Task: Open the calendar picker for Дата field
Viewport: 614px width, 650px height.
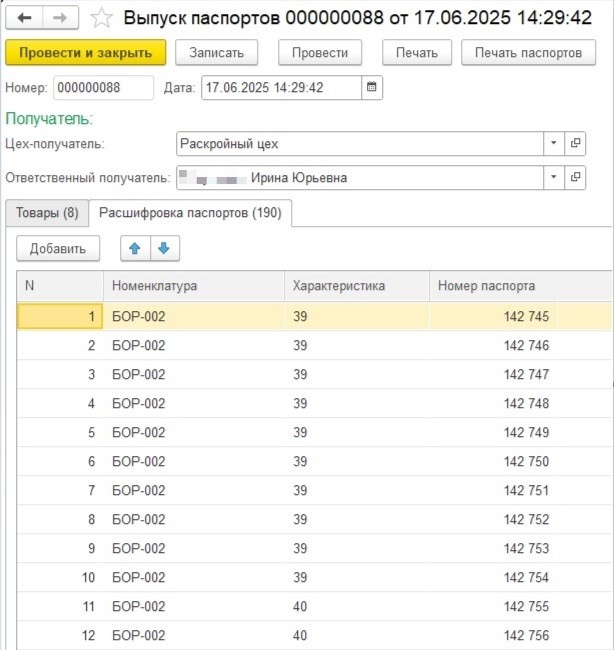Action: (x=372, y=87)
